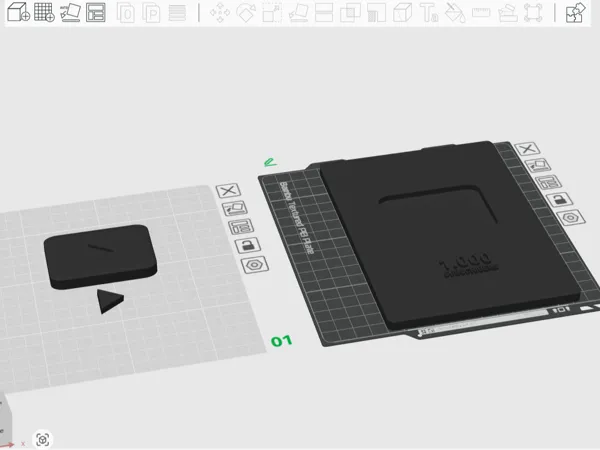Select the Rotate tool
Screen dimensions: 600x450
246,13
